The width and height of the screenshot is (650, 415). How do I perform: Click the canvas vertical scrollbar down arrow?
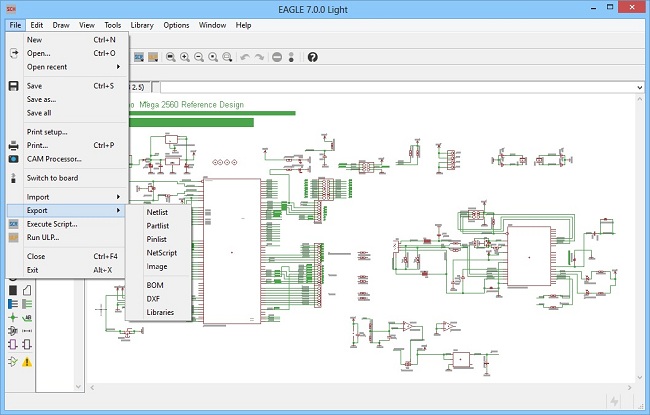(639, 378)
